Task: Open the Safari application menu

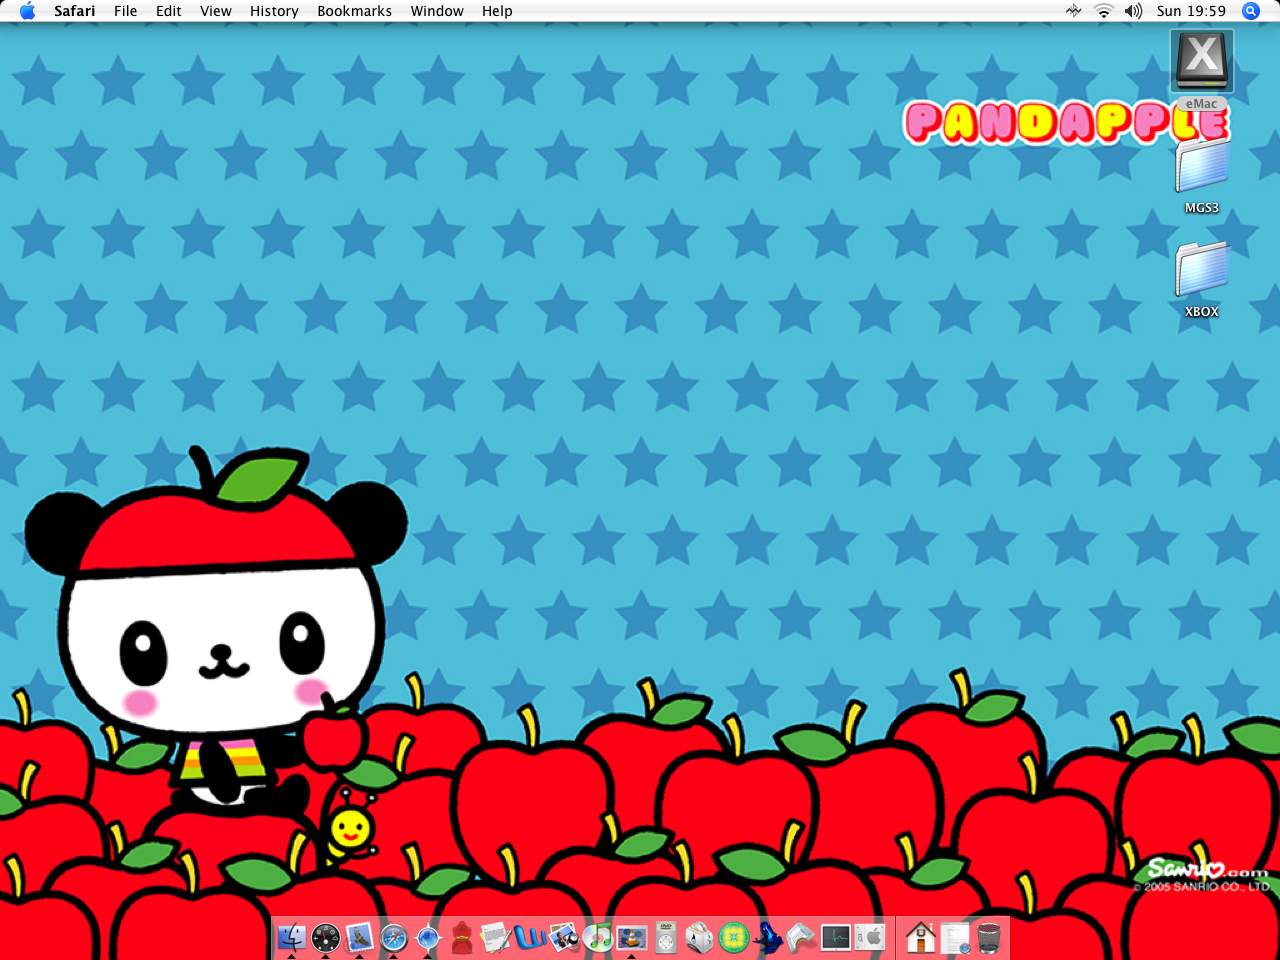Action: click(75, 11)
